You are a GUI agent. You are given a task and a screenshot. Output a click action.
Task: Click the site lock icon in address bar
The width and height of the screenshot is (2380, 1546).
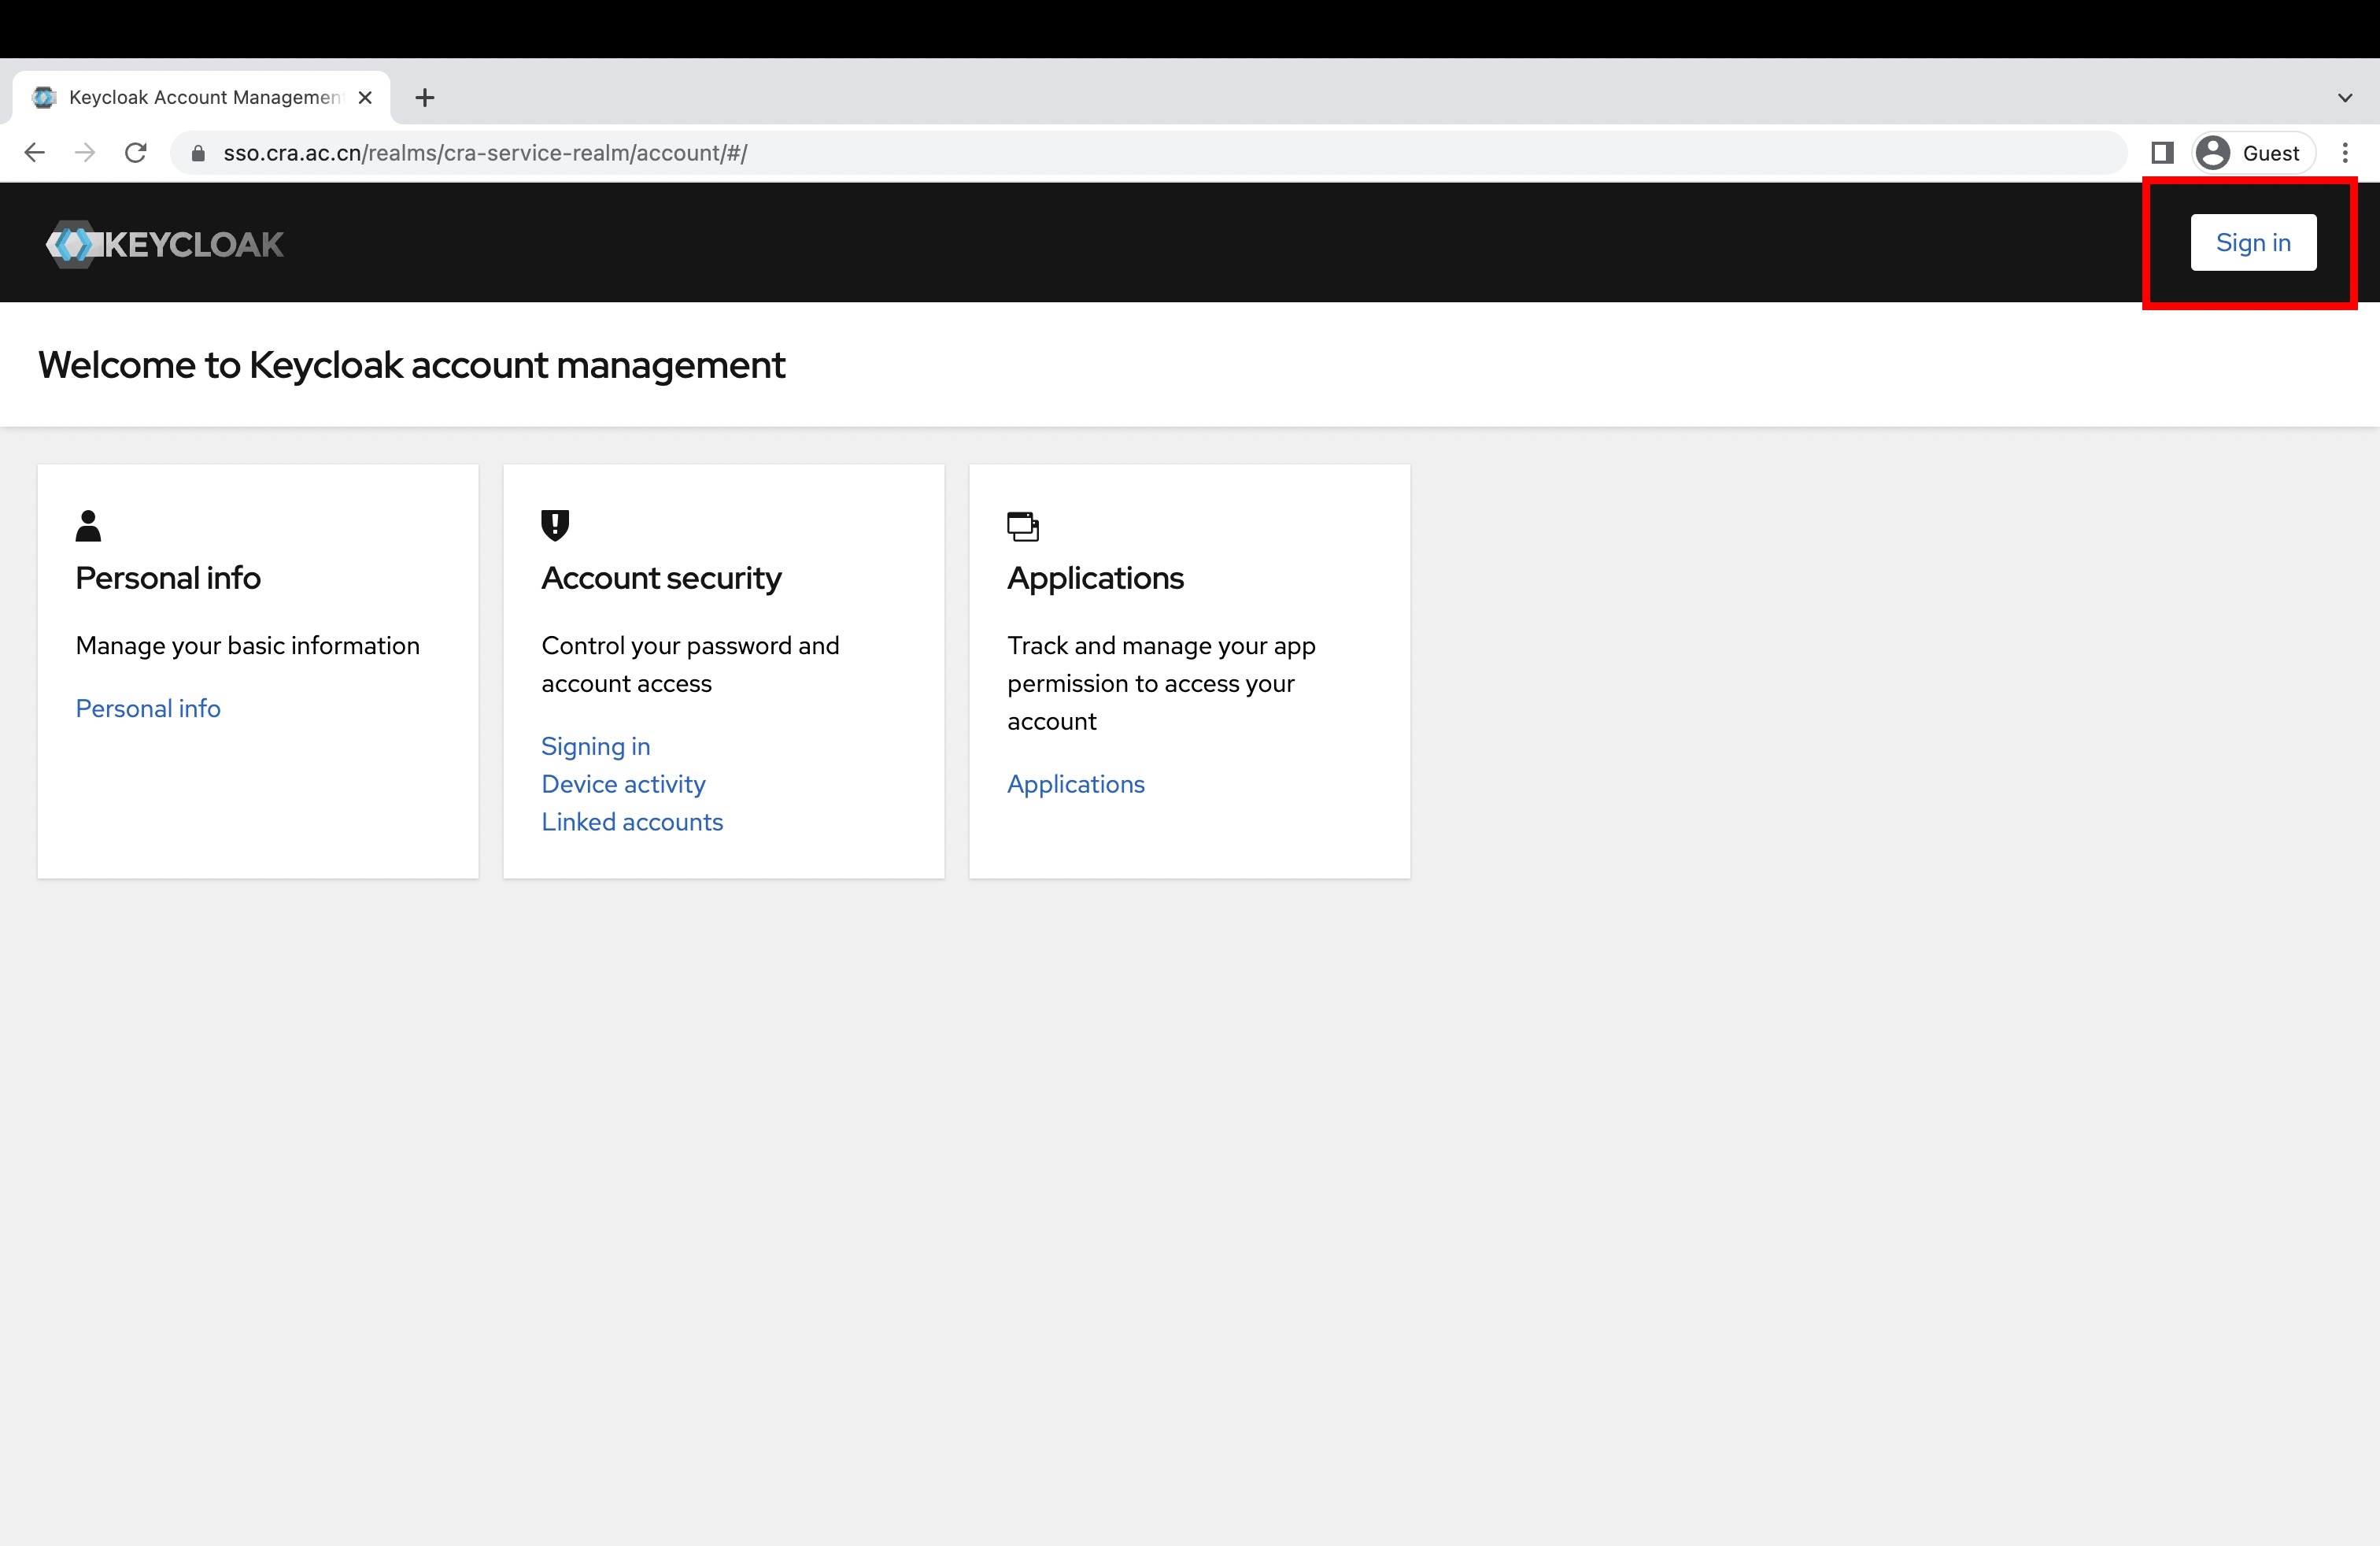[x=198, y=153]
